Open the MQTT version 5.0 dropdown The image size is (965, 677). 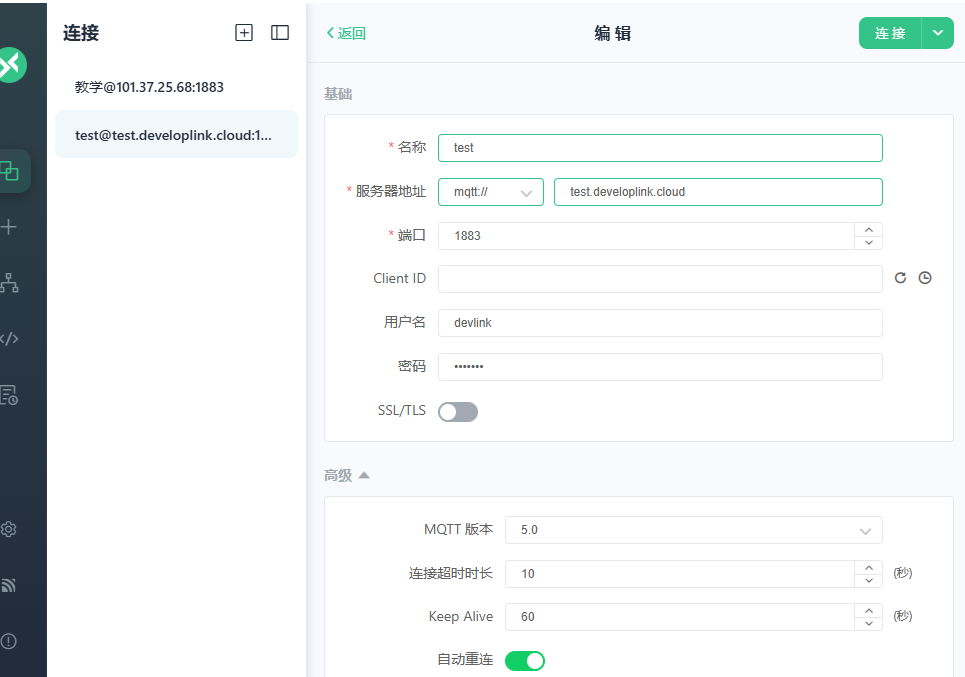click(x=694, y=531)
